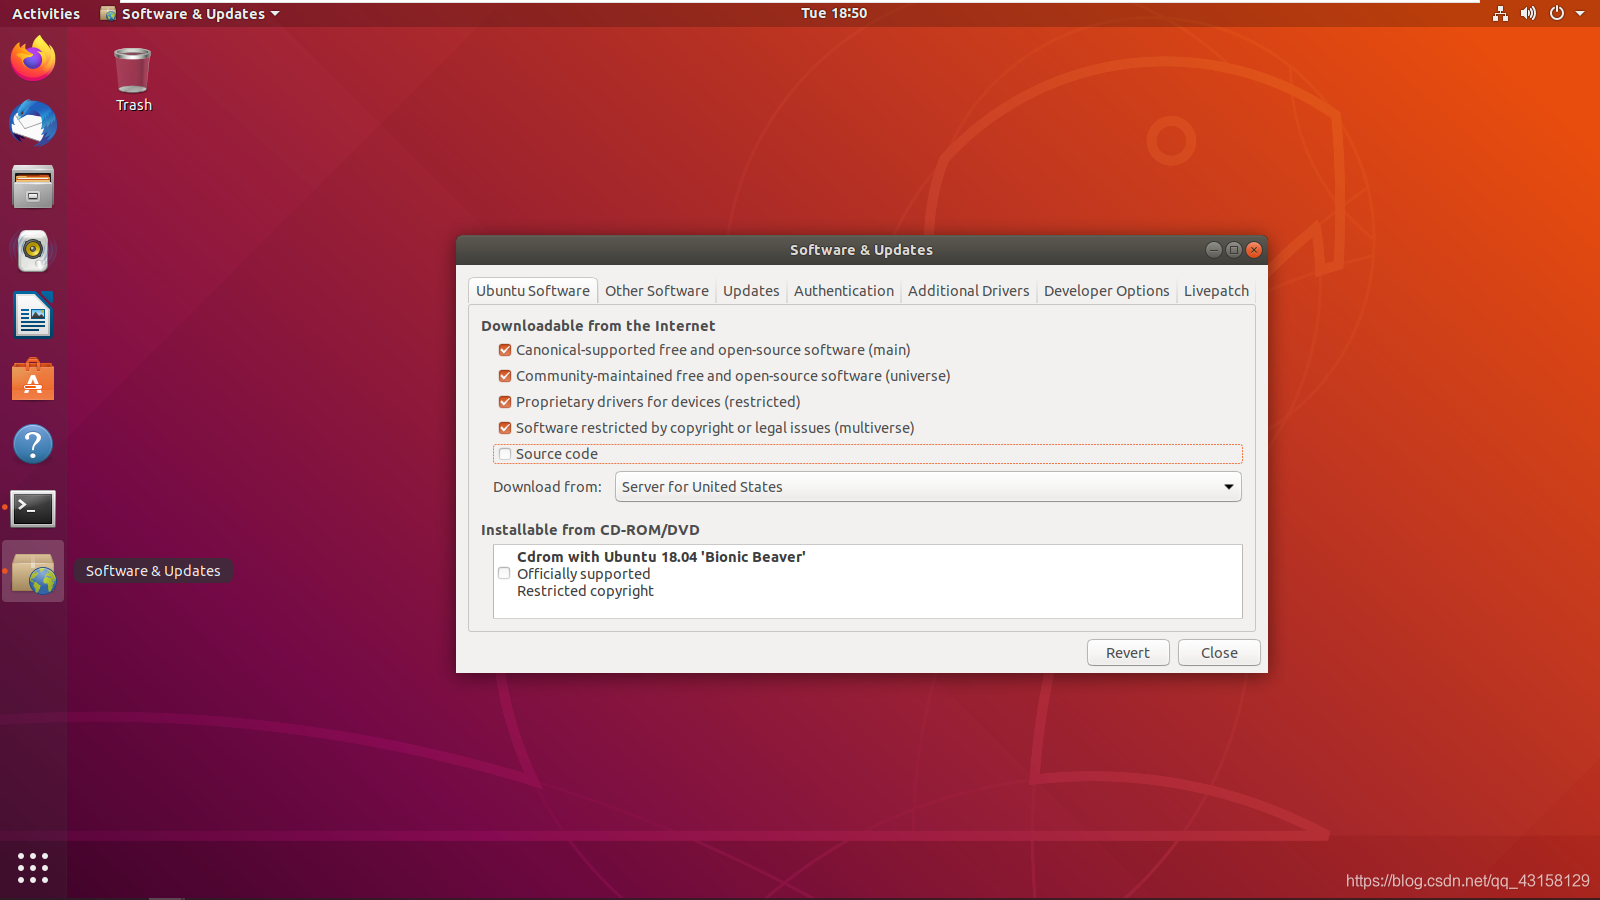Click the 'Officially supported' text
The image size is (1600, 900).
tap(583, 574)
